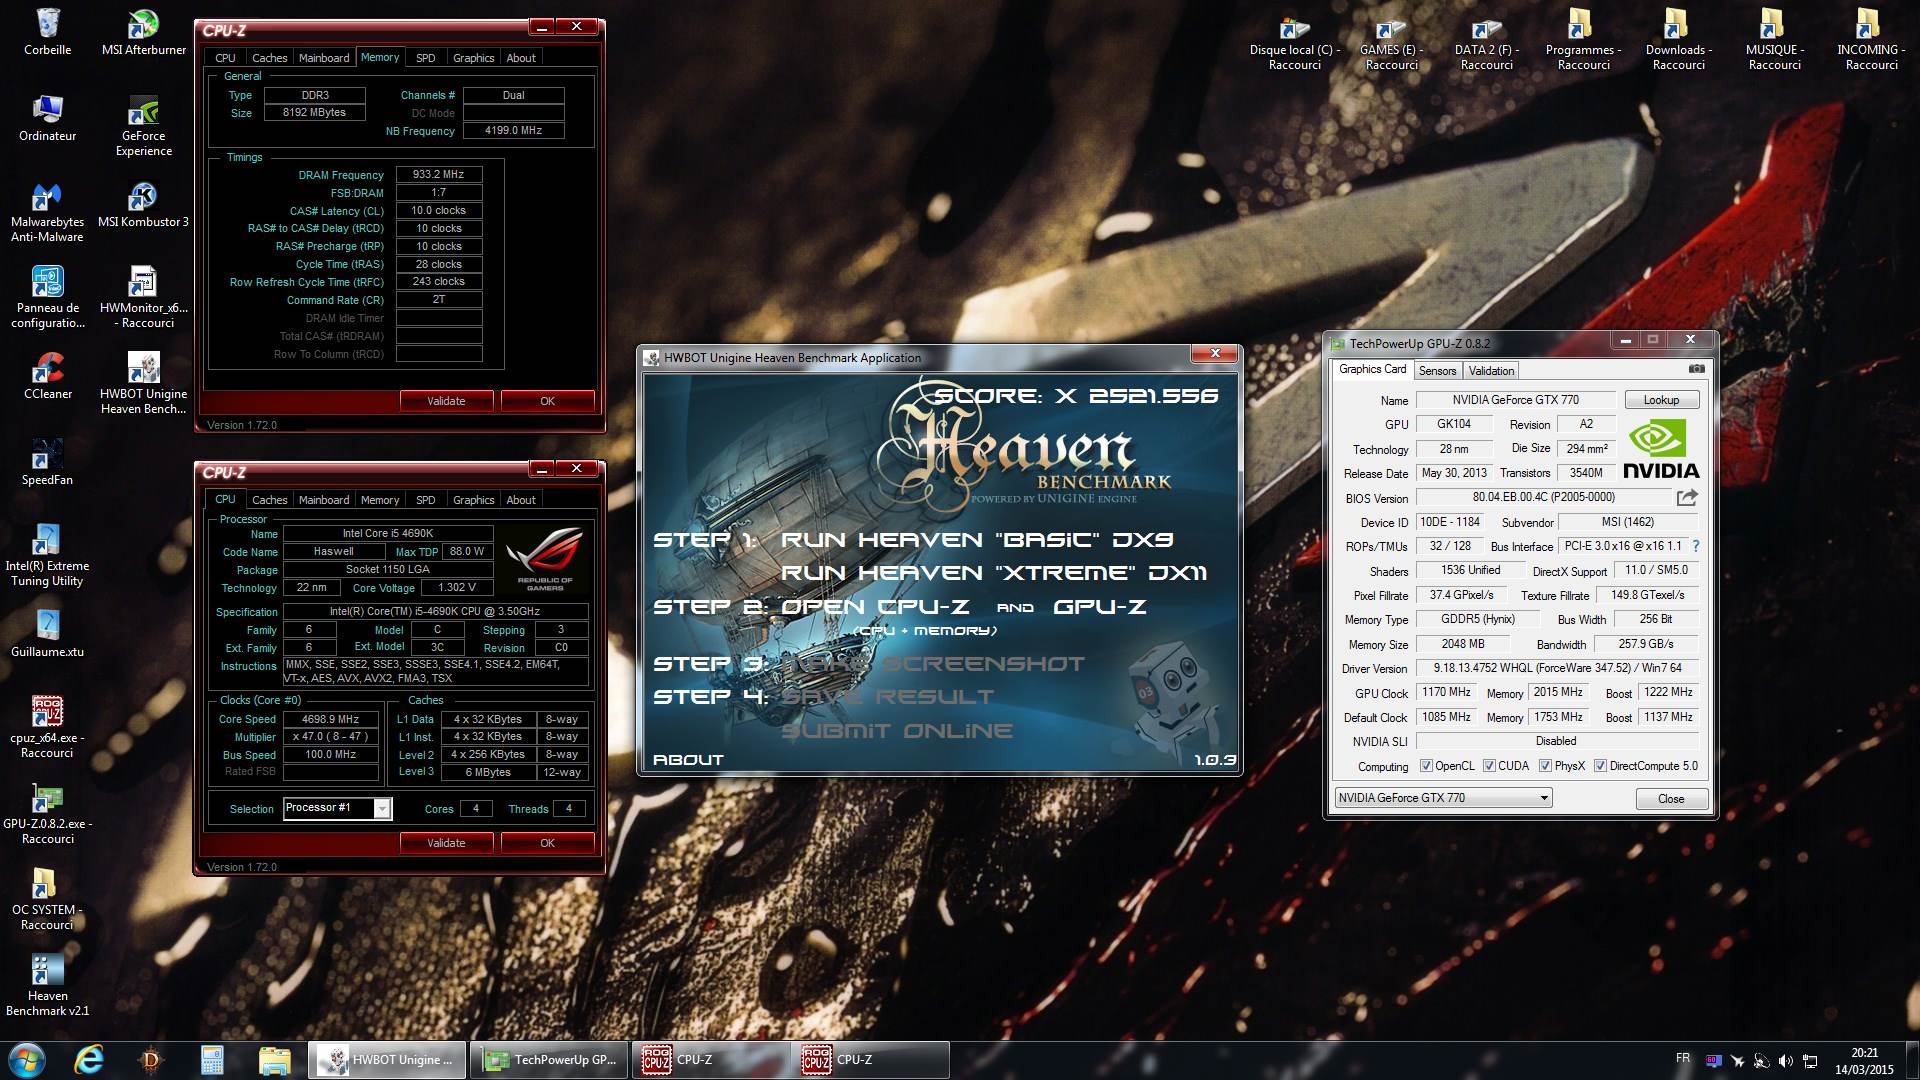Screen dimensions: 1920x1080
Task: Open File Explorer folder taskbar icon
Action: pos(274,1059)
